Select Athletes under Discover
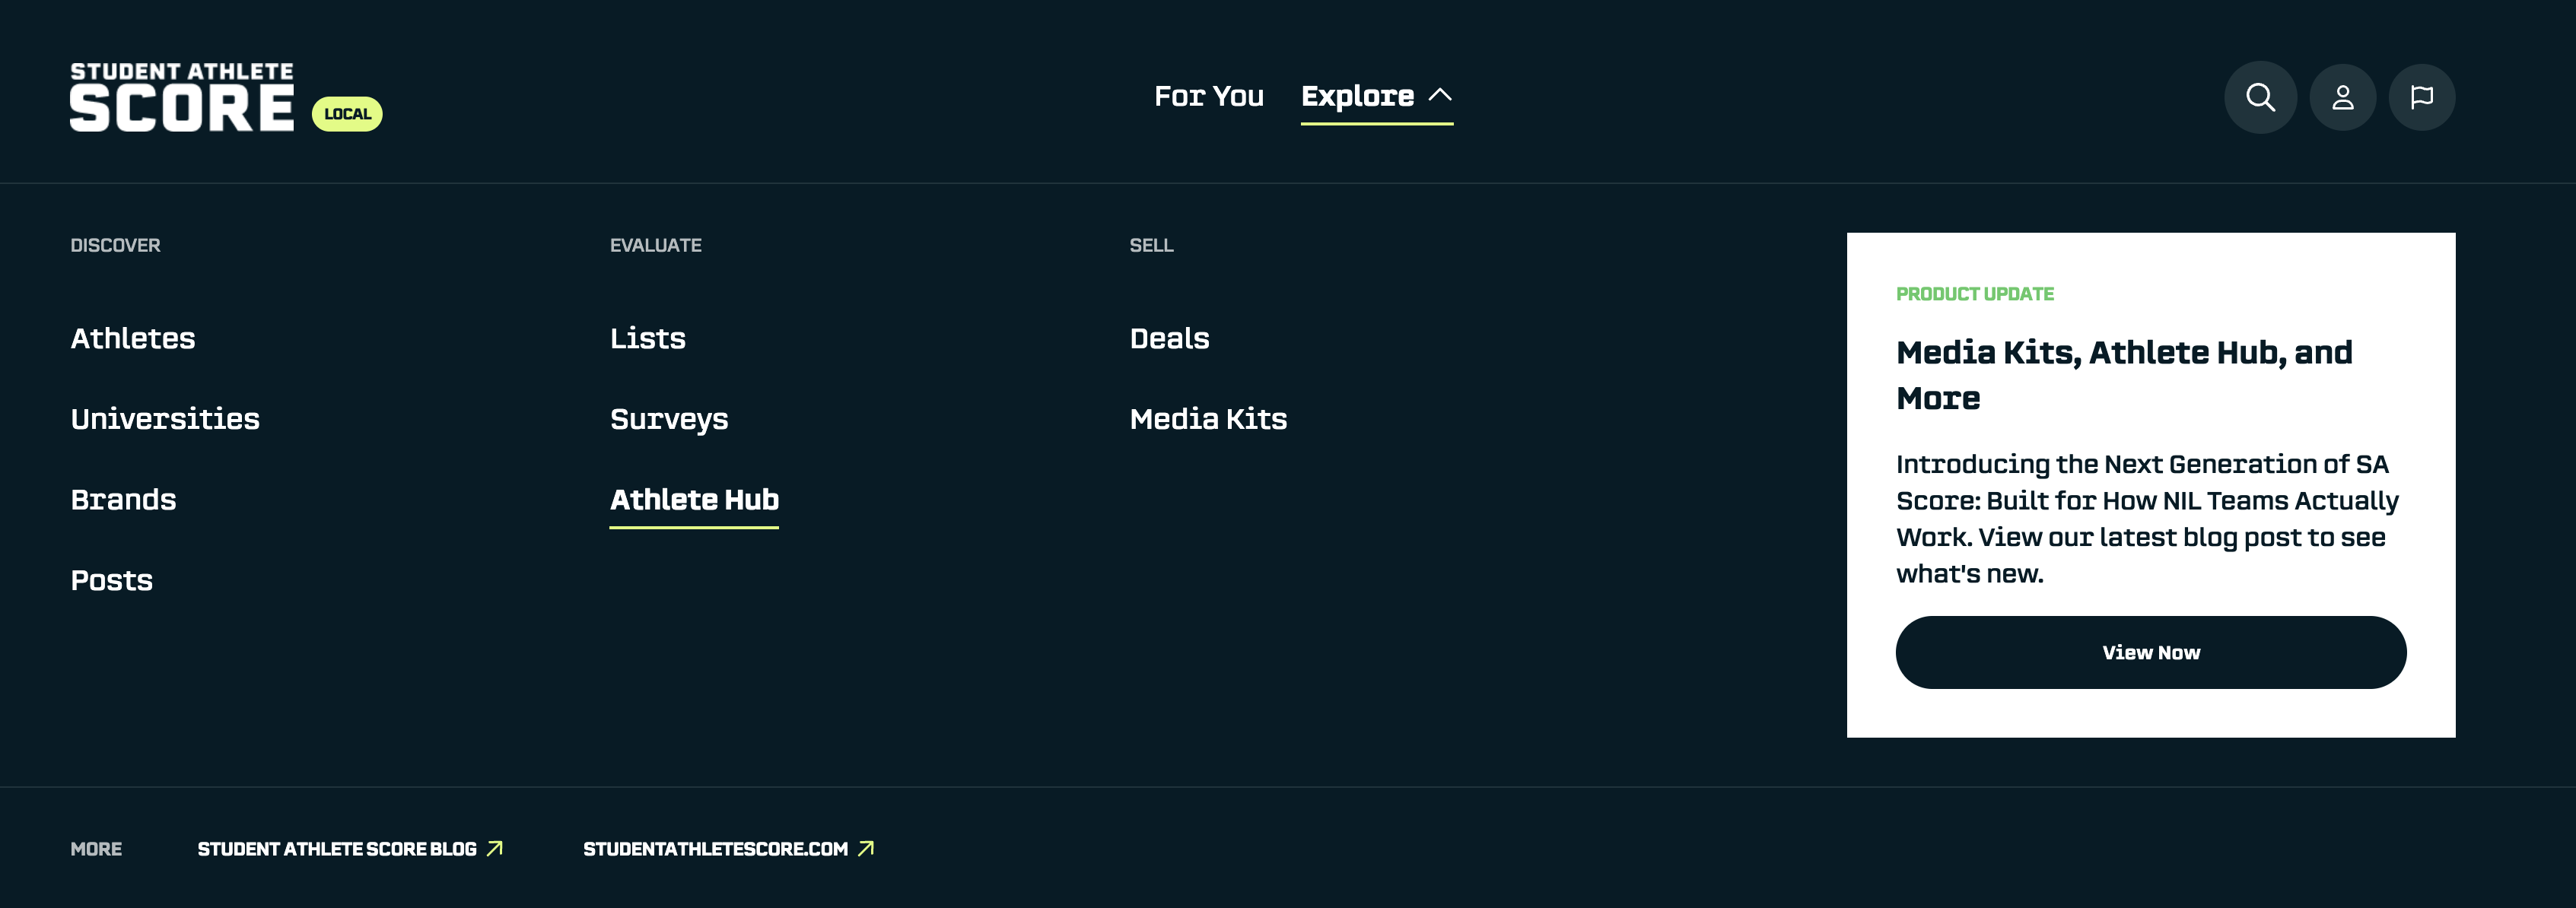The height and width of the screenshot is (908, 2576). click(x=133, y=338)
